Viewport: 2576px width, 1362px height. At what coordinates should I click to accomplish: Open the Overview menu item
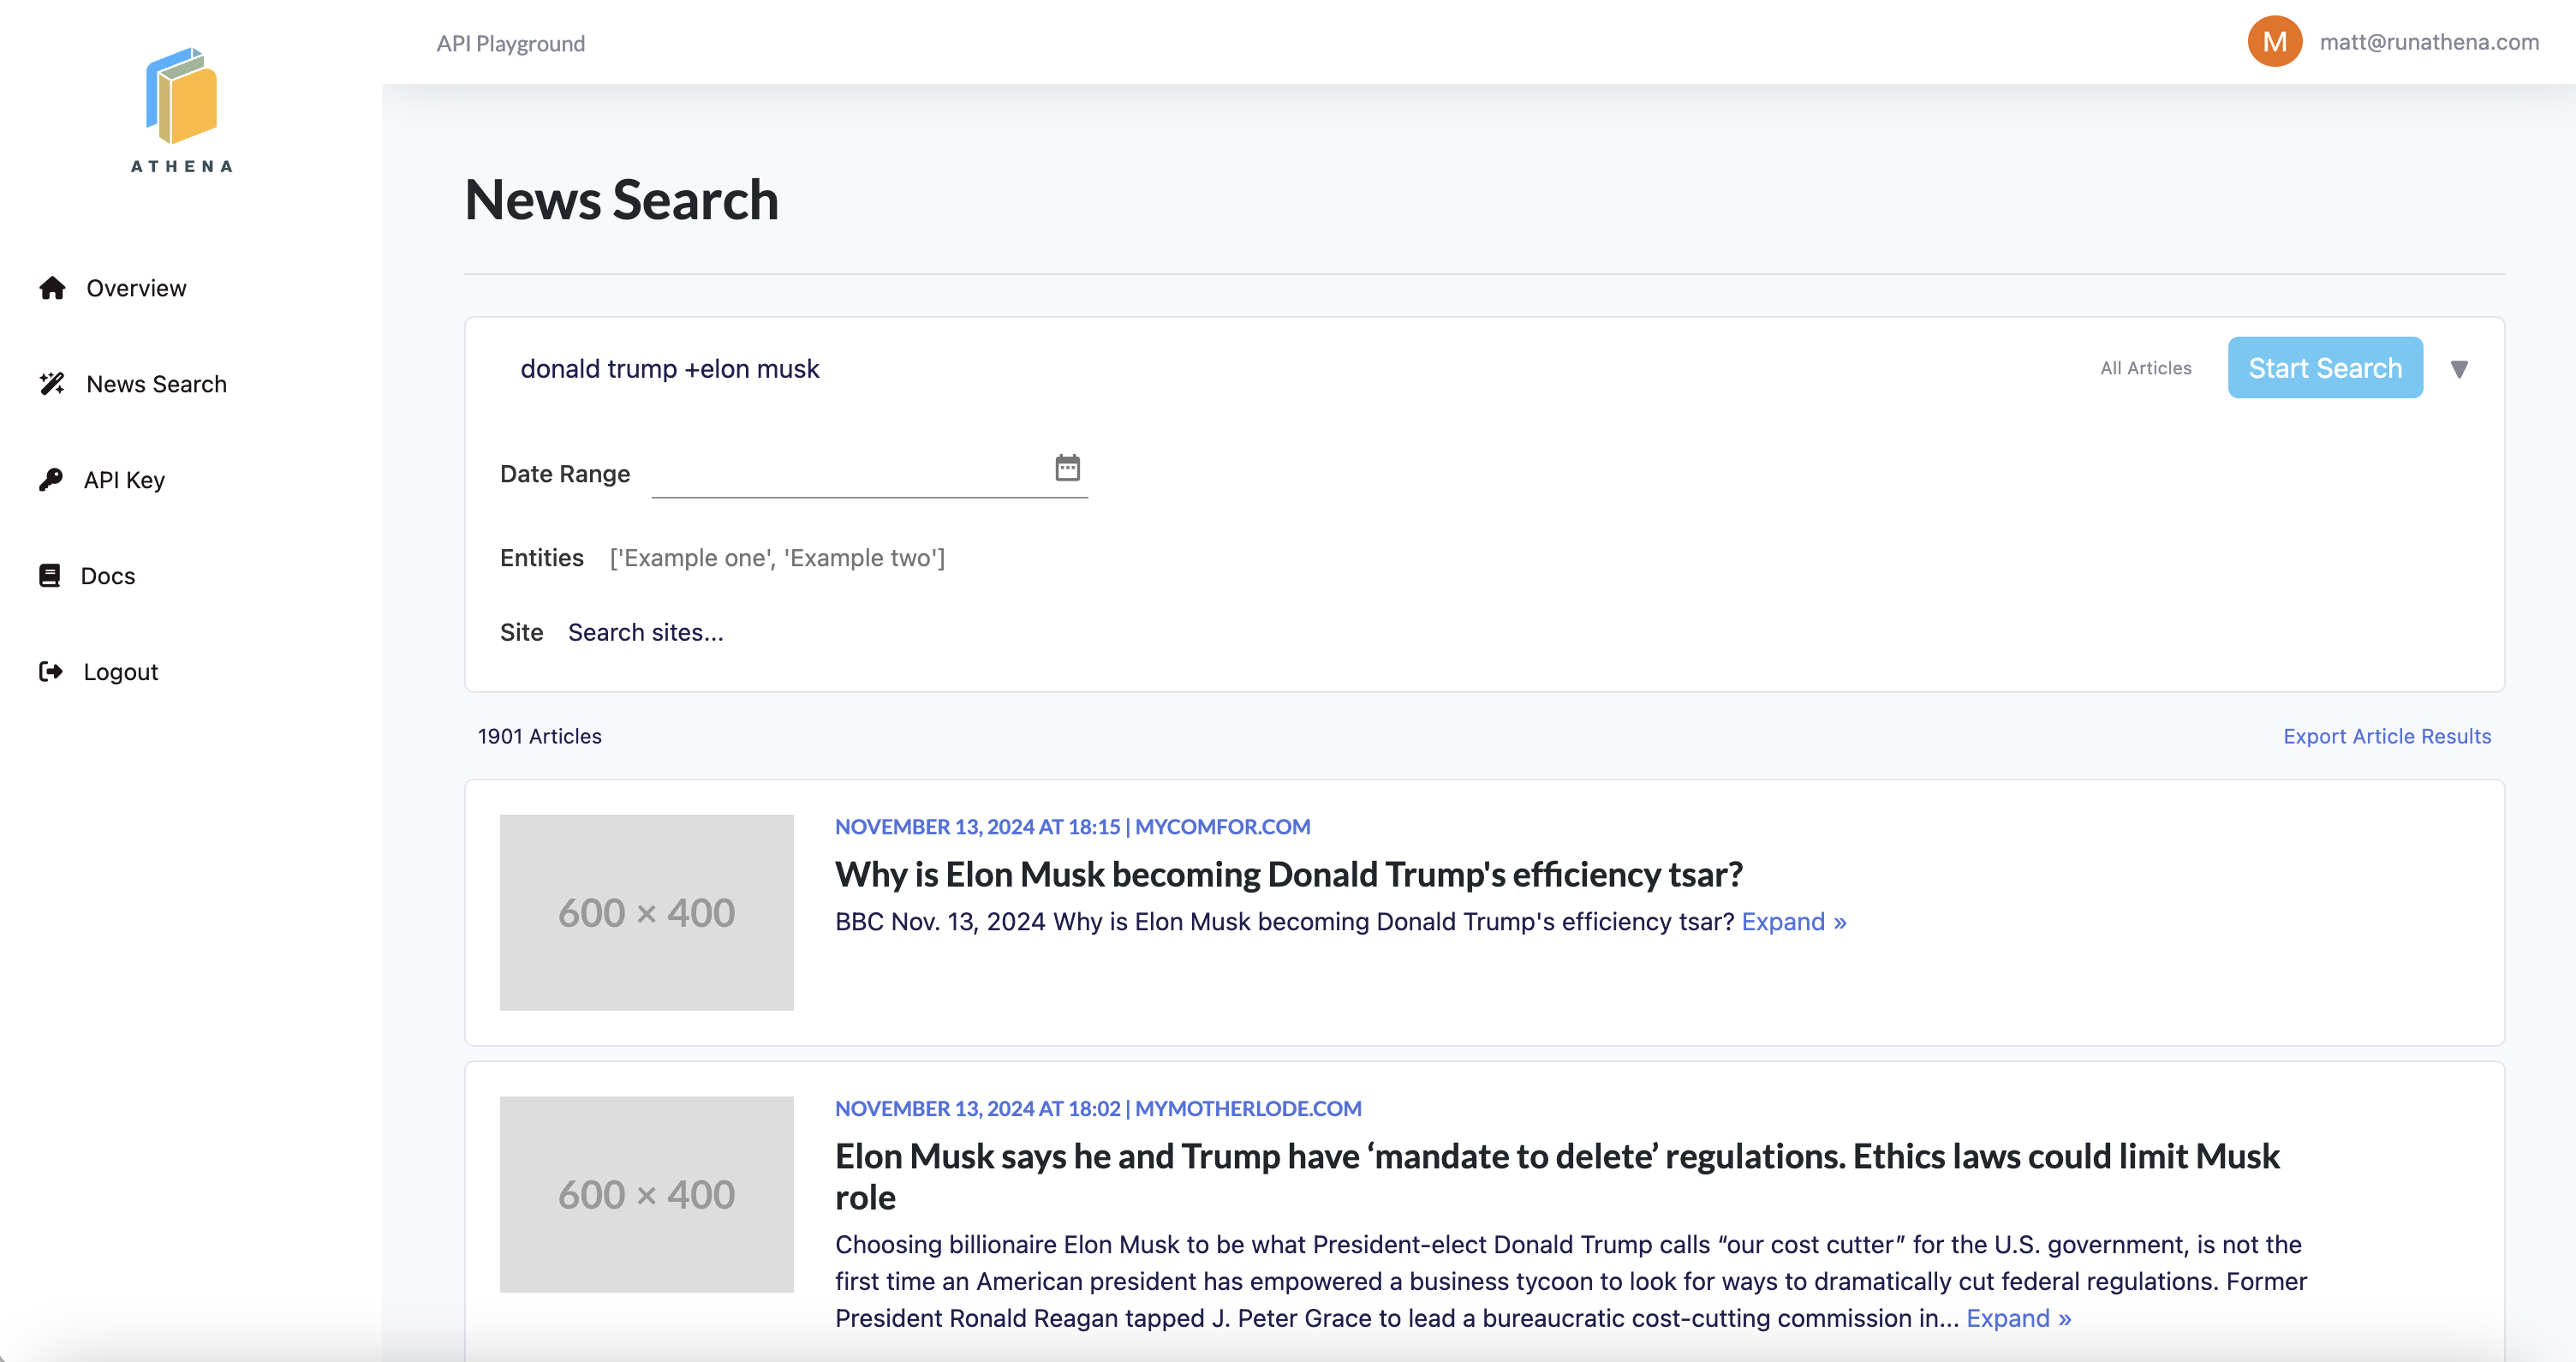click(136, 288)
